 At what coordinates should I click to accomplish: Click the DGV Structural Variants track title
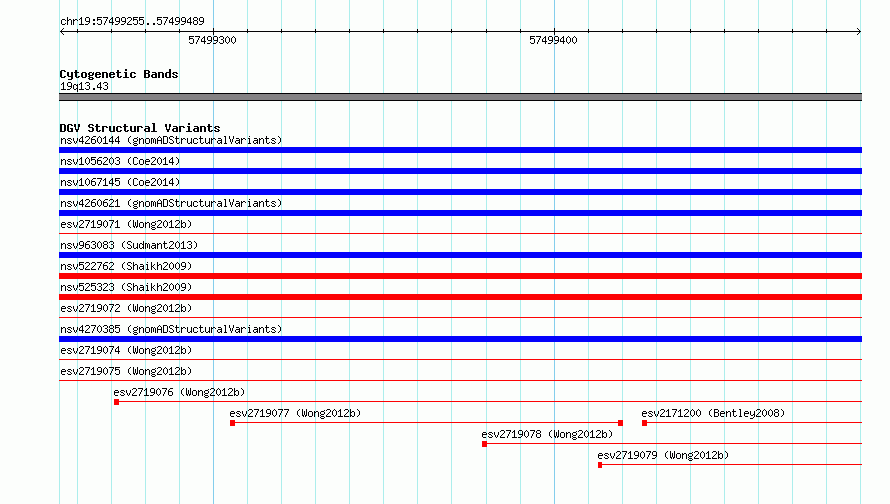(x=140, y=128)
